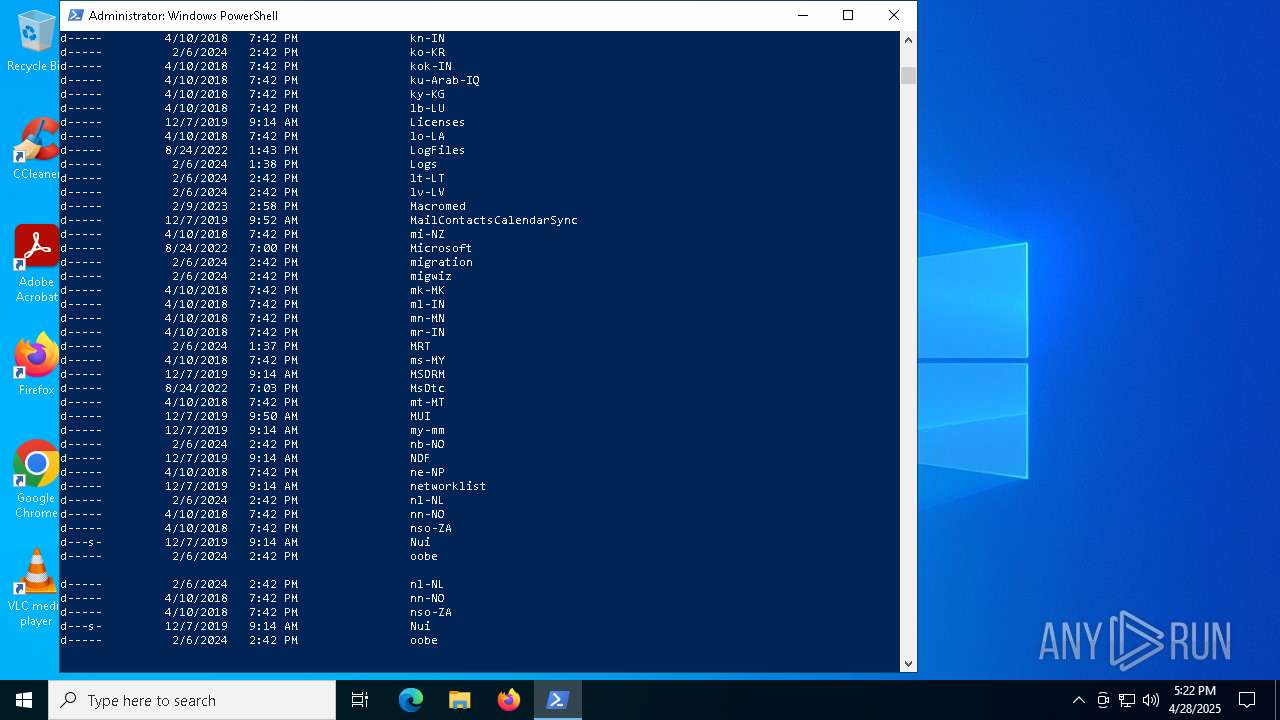Click the MUI directory entry
Image resolution: width=1280 pixels, height=720 pixels.
(420, 416)
